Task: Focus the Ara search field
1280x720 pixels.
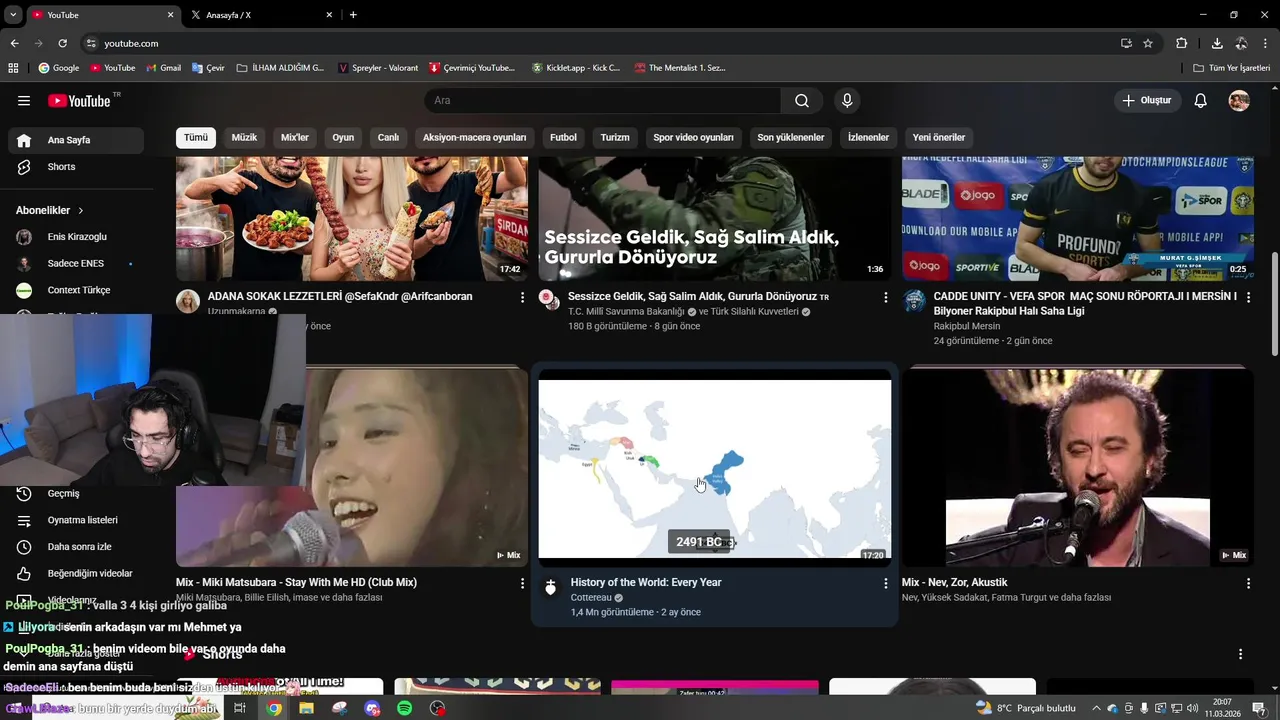Action: pos(603,100)
